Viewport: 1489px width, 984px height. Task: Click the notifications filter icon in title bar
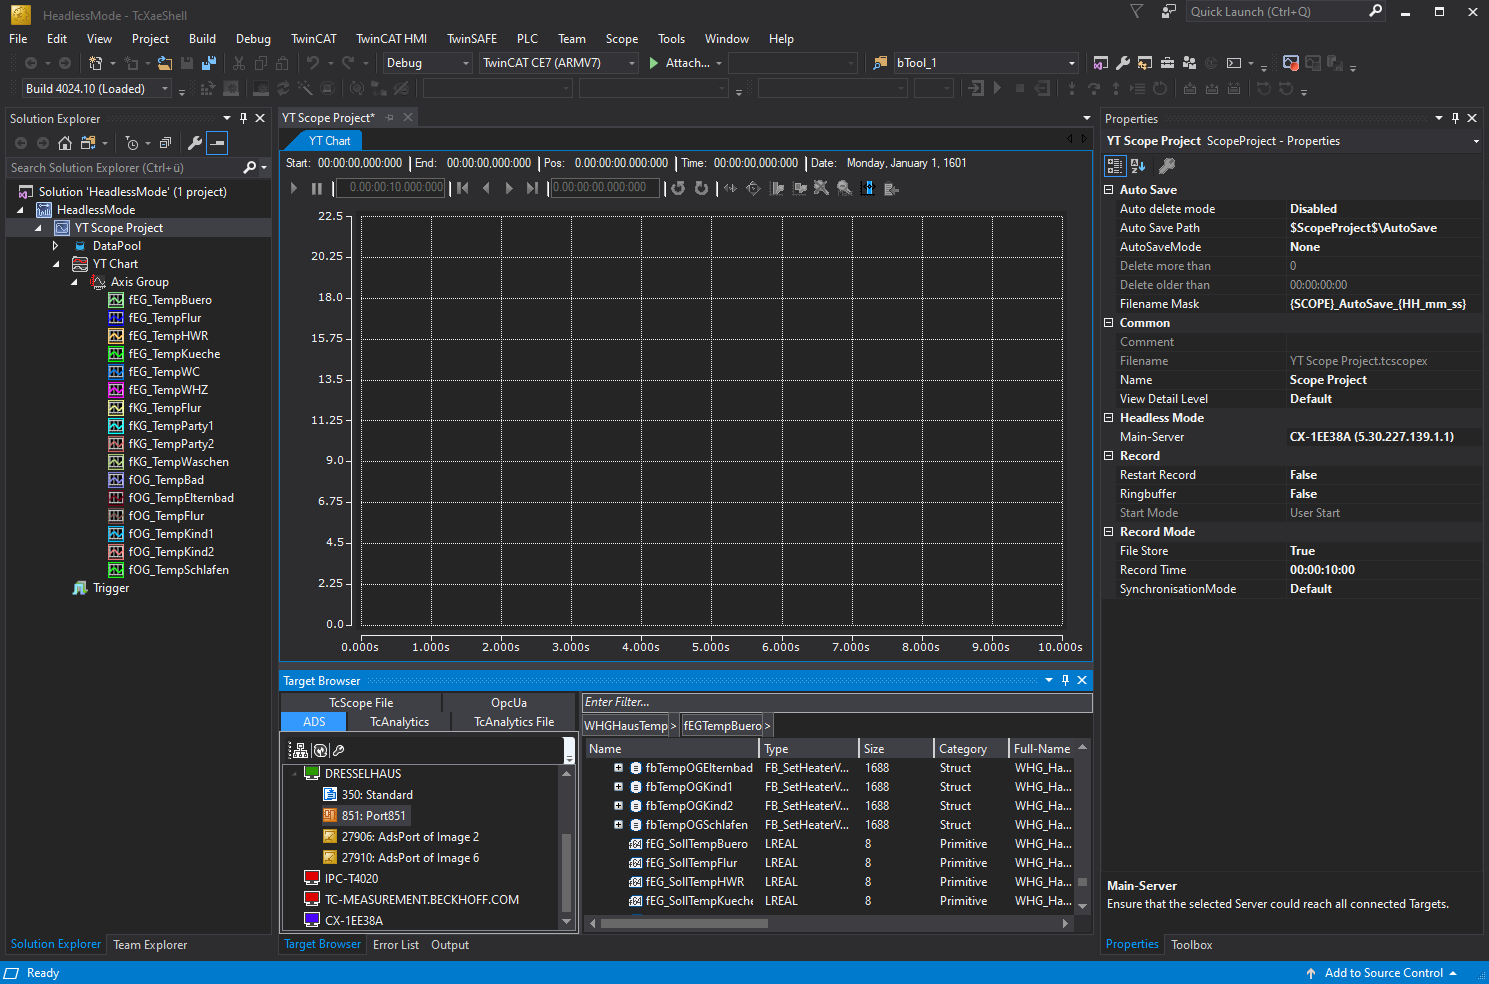pos(1136,11)
